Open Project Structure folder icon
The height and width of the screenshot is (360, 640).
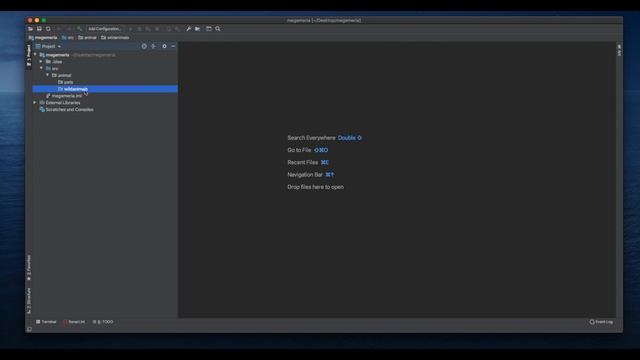[198, 29]
